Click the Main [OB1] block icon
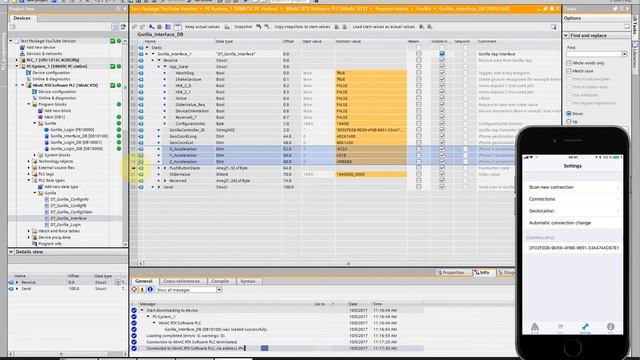Image resolution: width=640 pixels, height=360 pixels. click(x=40, y=117)
